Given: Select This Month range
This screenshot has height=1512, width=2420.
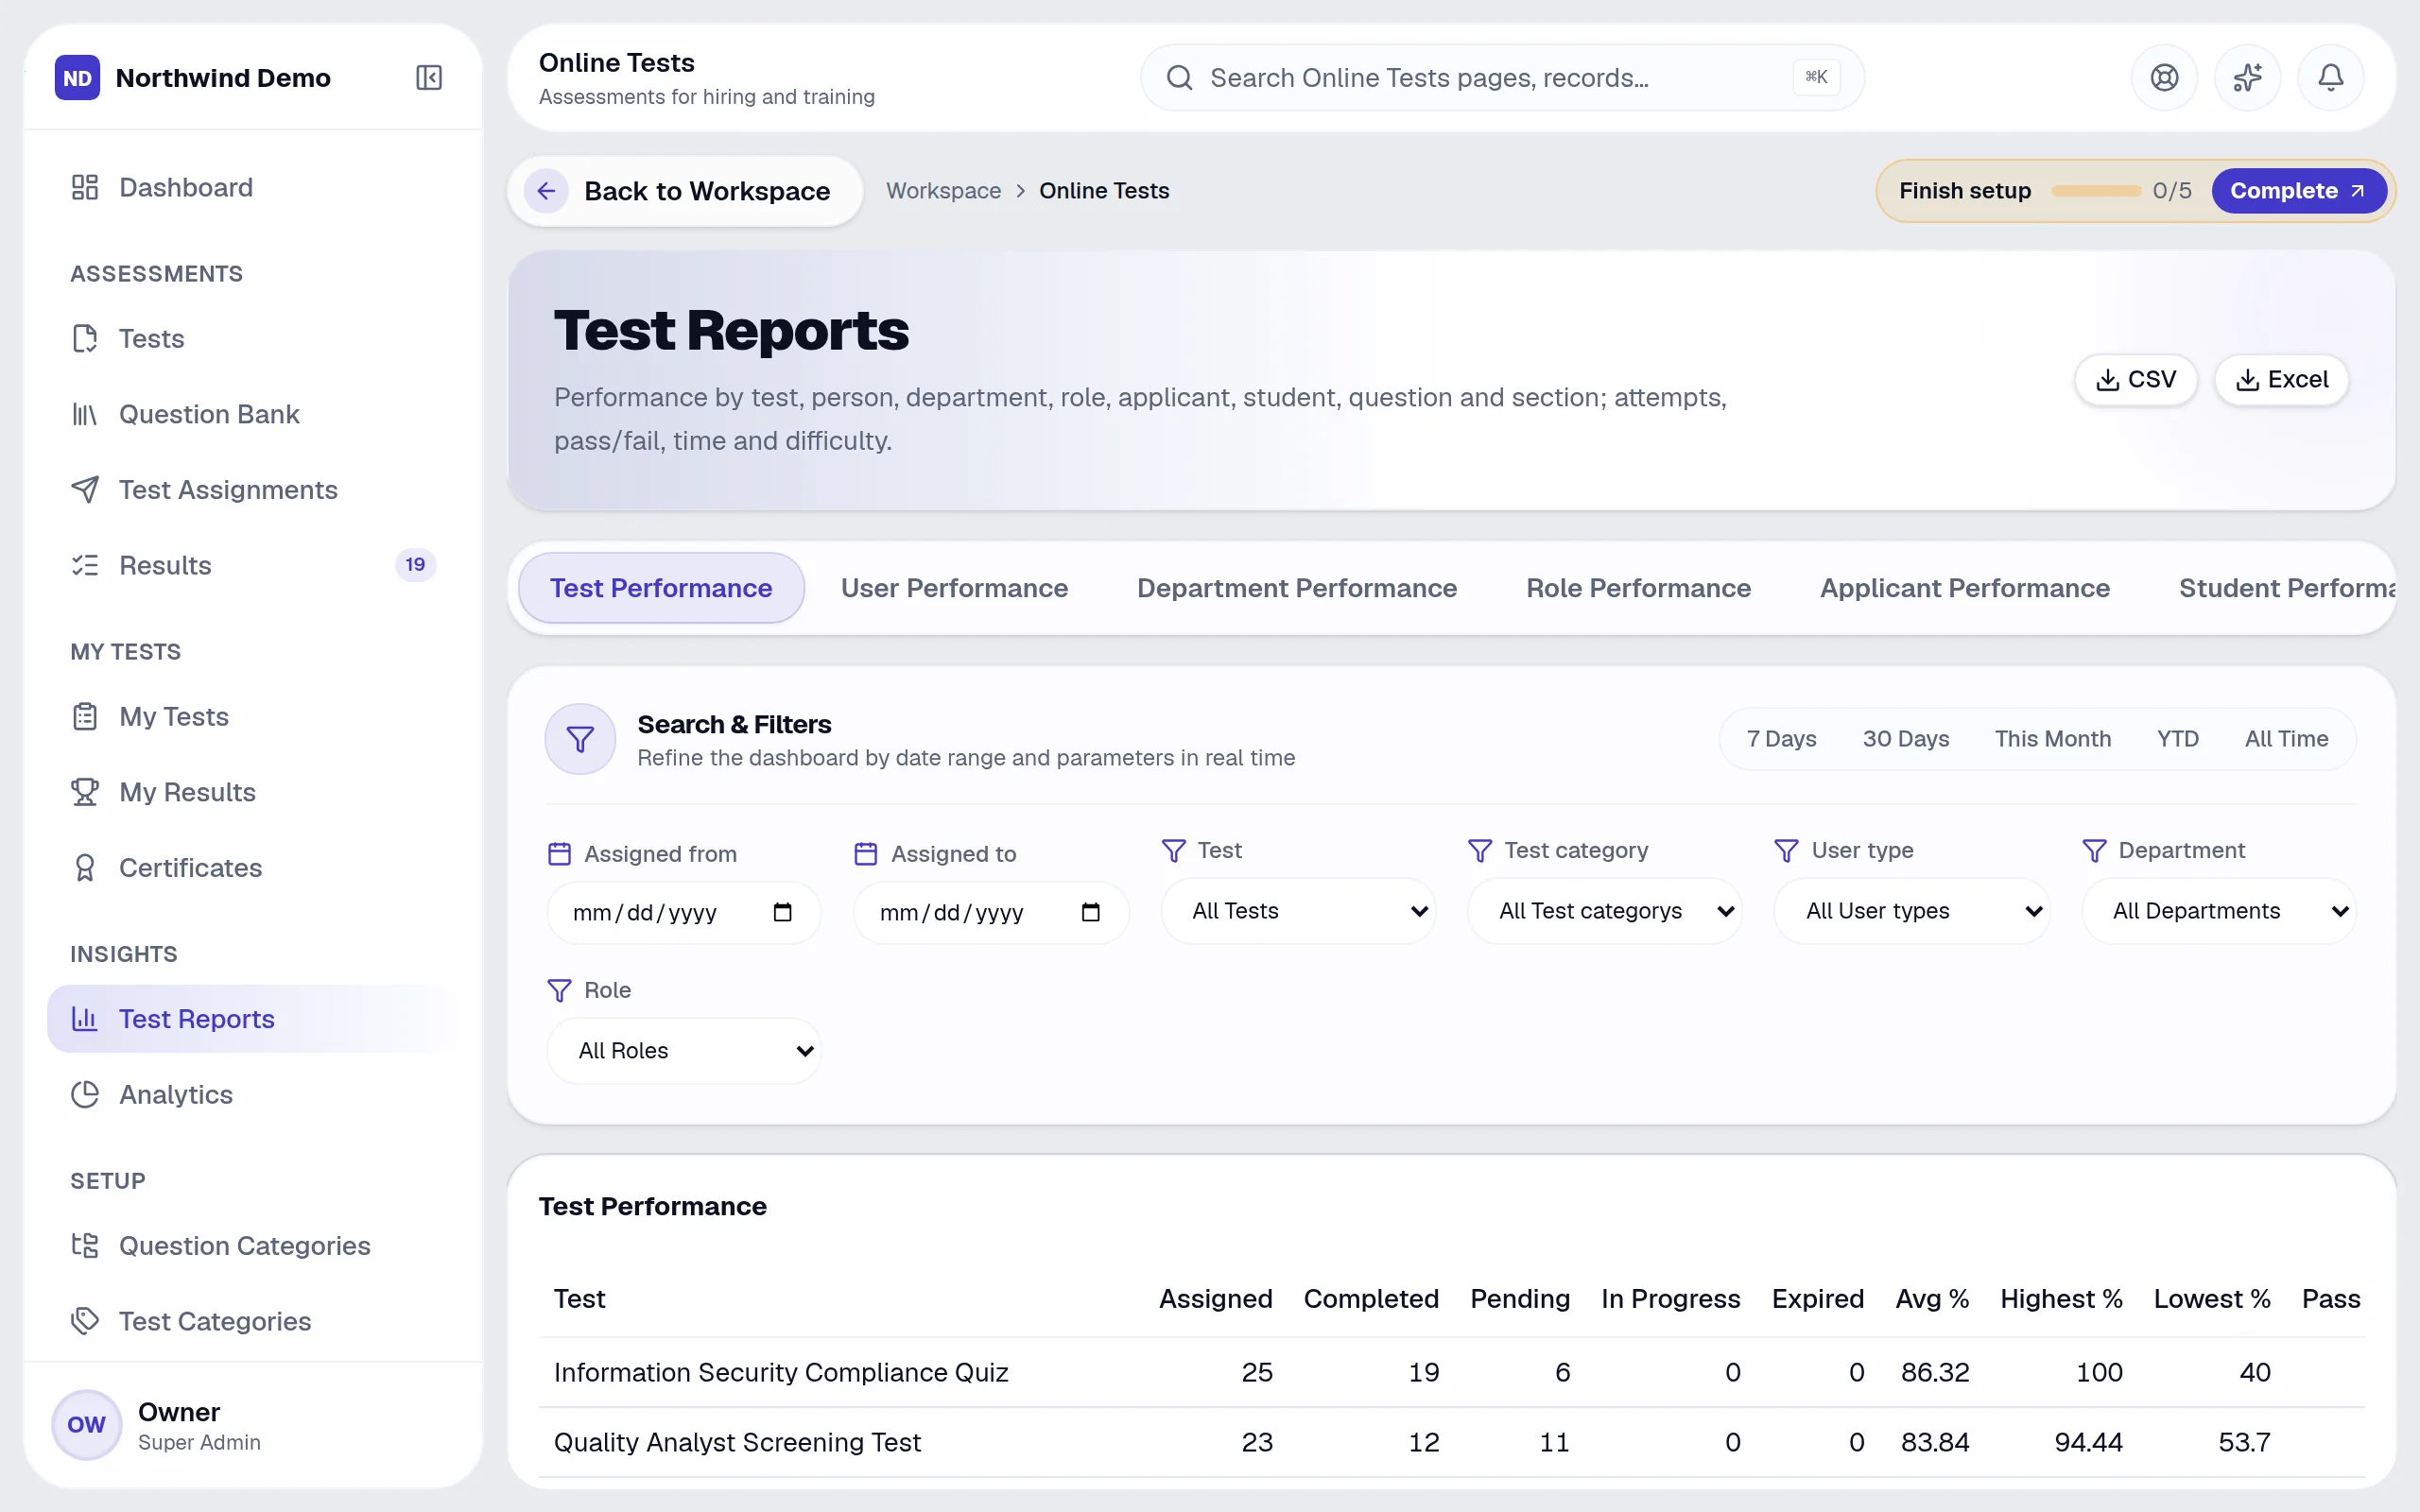Looking at the screenshot, I should coord(2052,739).
